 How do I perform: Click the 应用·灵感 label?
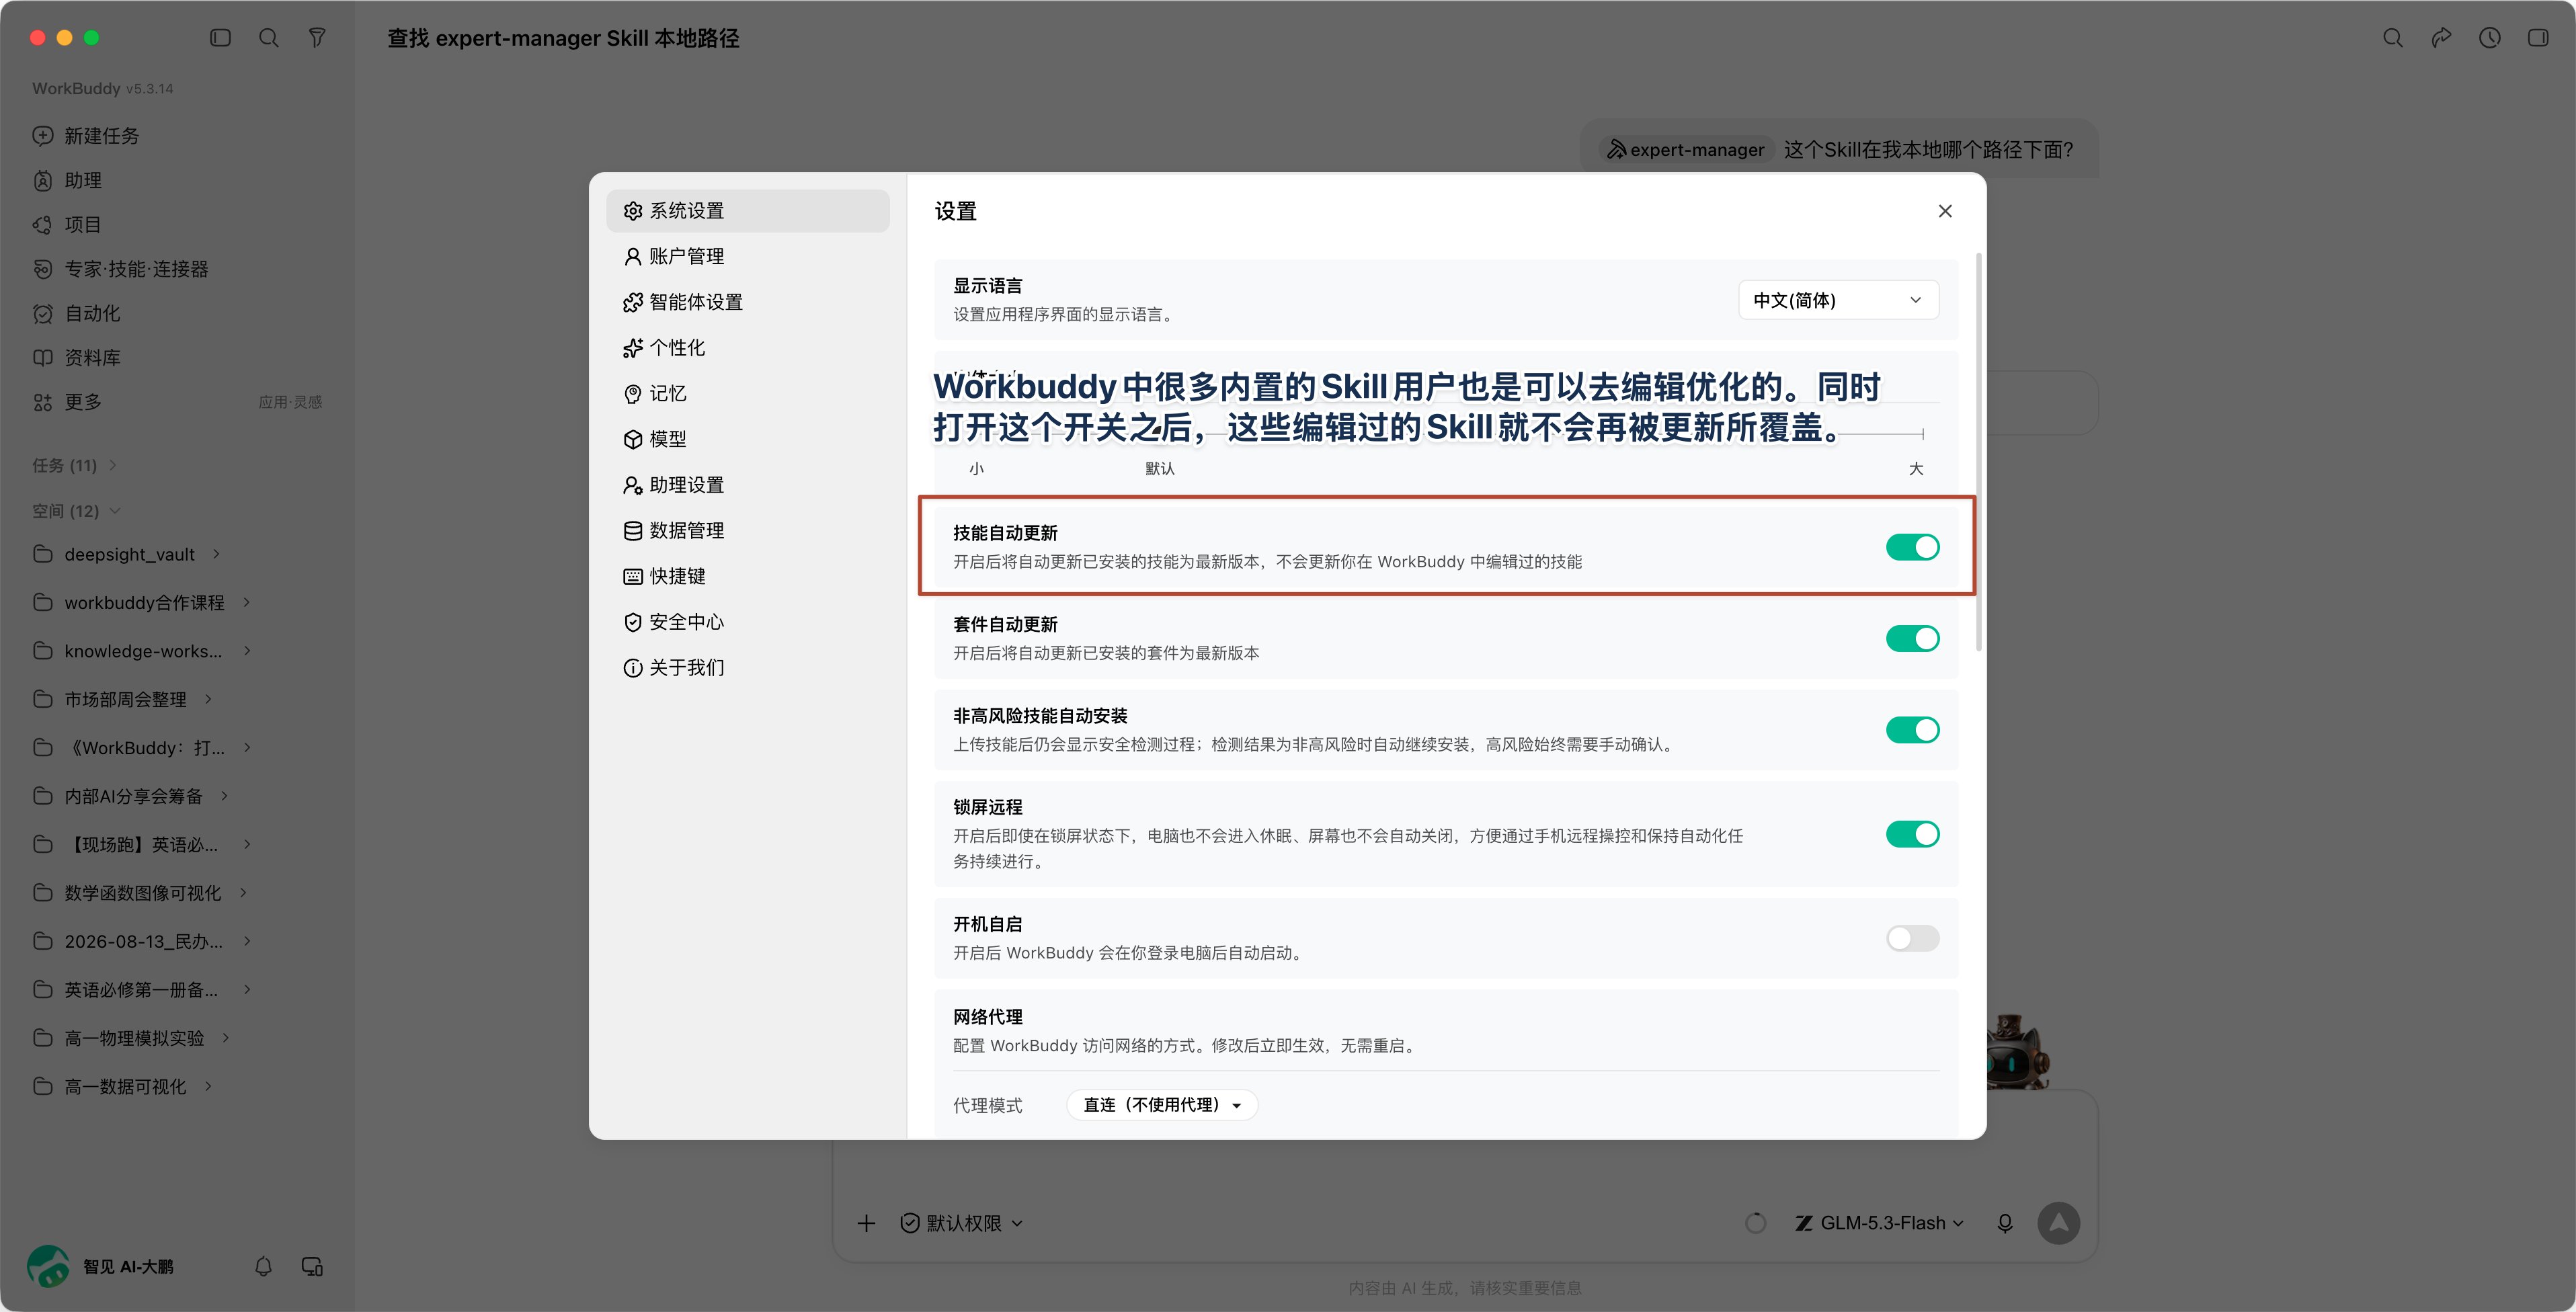click(290, 402)
